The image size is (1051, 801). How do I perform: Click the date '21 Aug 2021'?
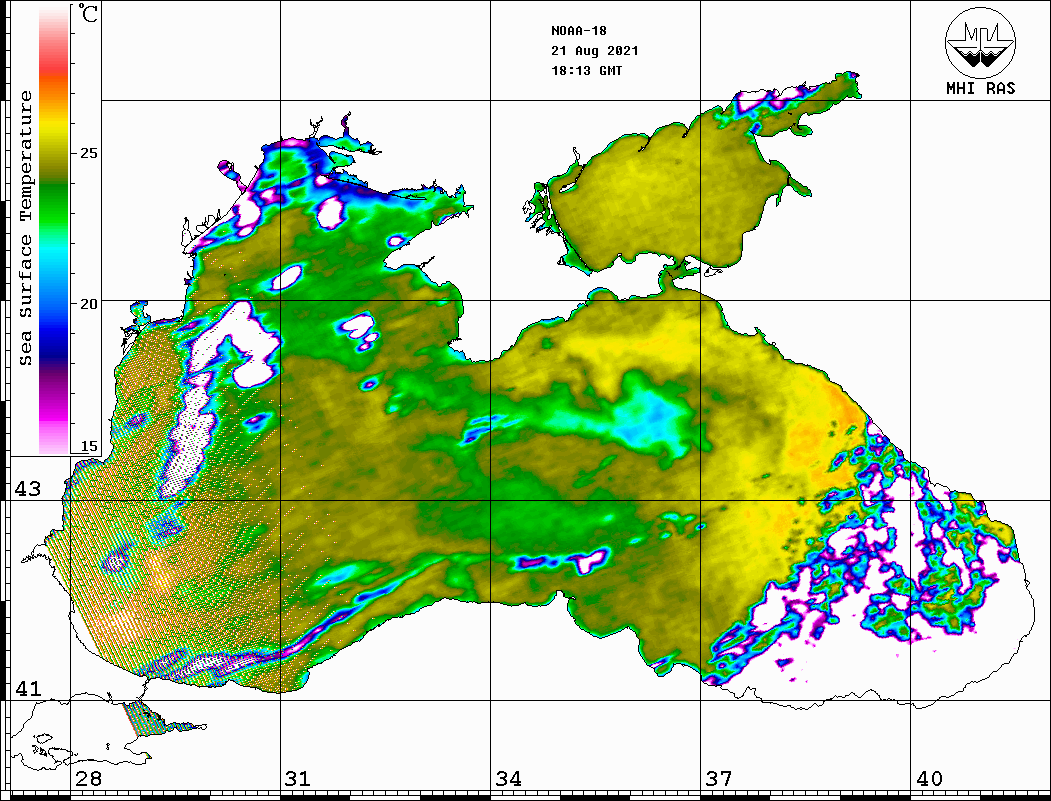595,51
